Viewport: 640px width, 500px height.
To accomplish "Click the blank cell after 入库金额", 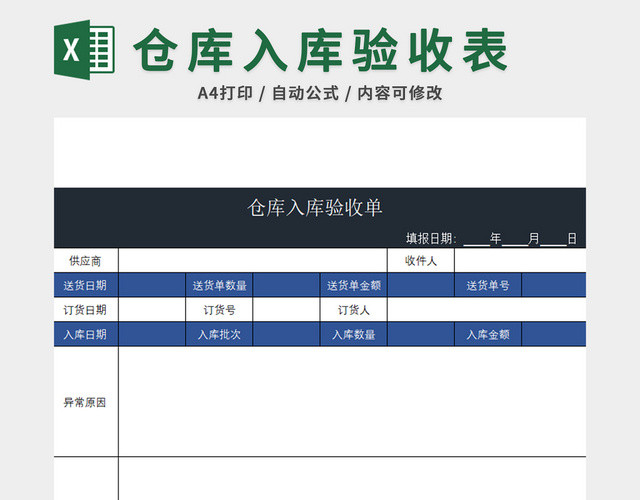I will [554, 334].
